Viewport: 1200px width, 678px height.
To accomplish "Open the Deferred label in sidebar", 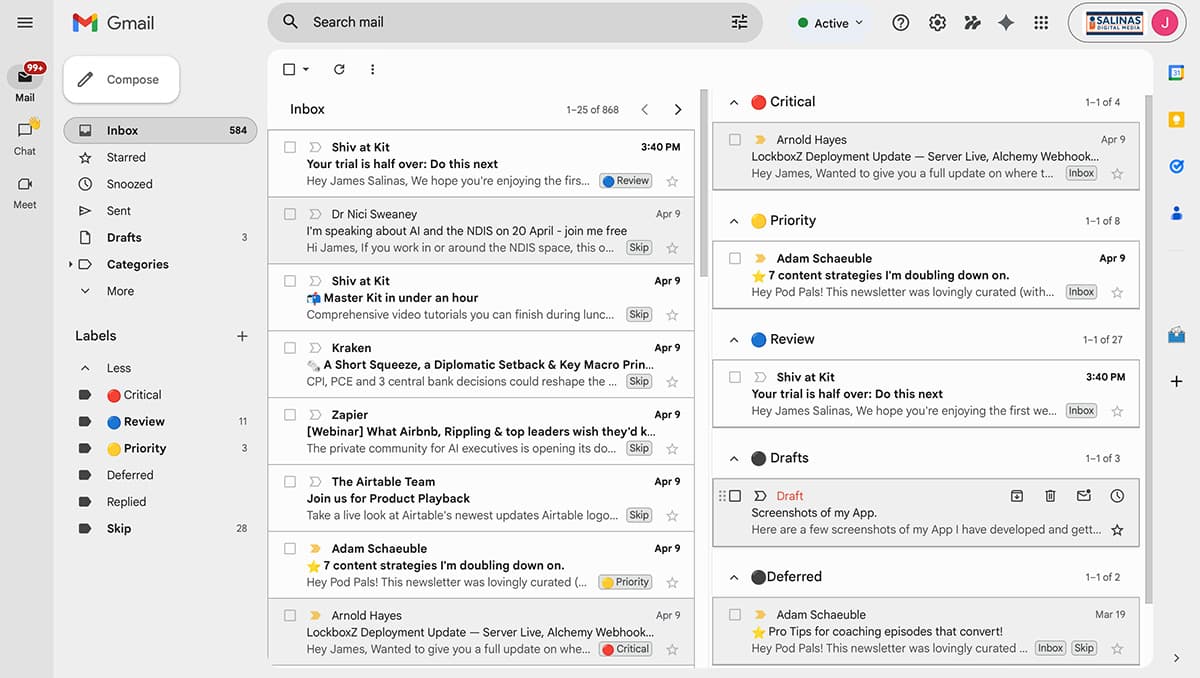I will [160, 475].
